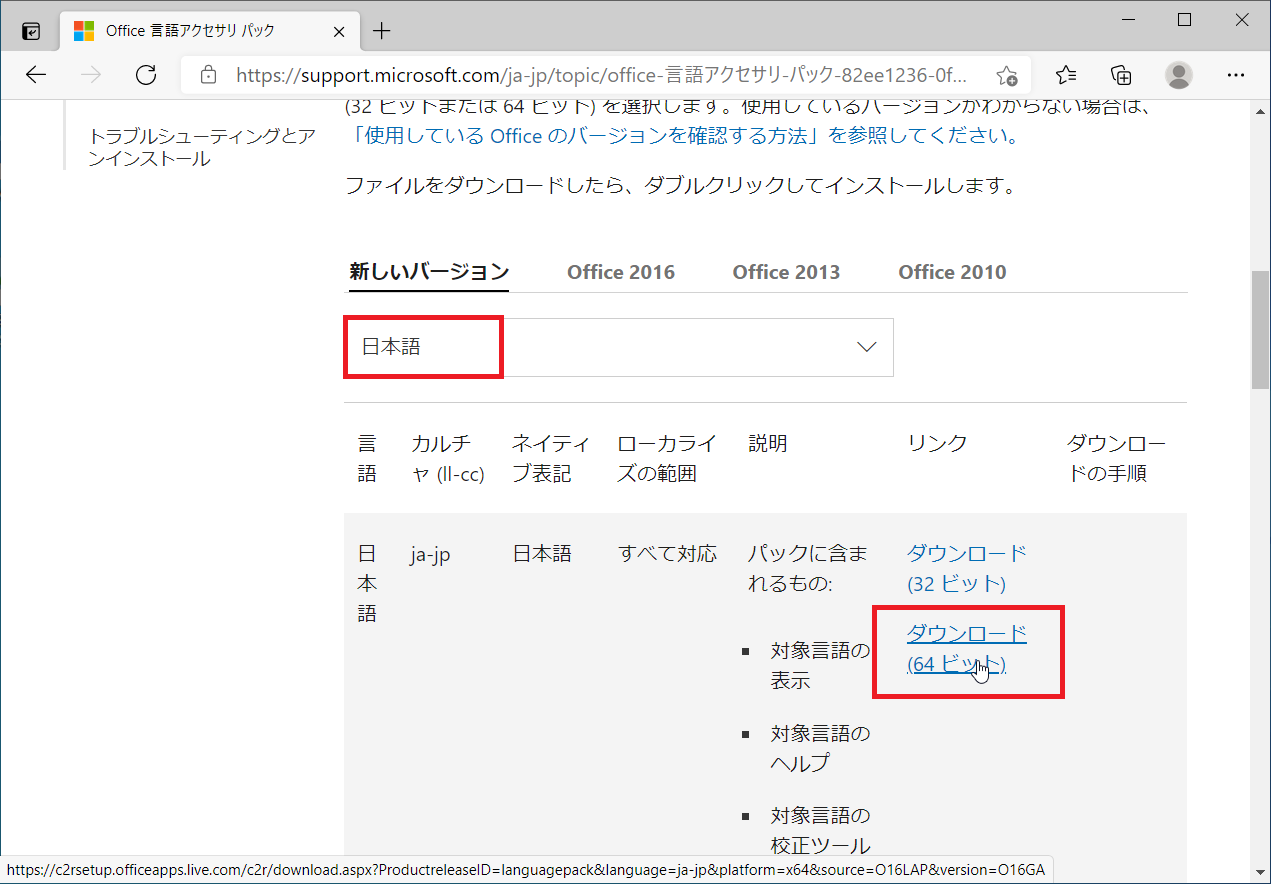Open トラブルシューティングとアンインストール in the sidebar

pos(202,147)
